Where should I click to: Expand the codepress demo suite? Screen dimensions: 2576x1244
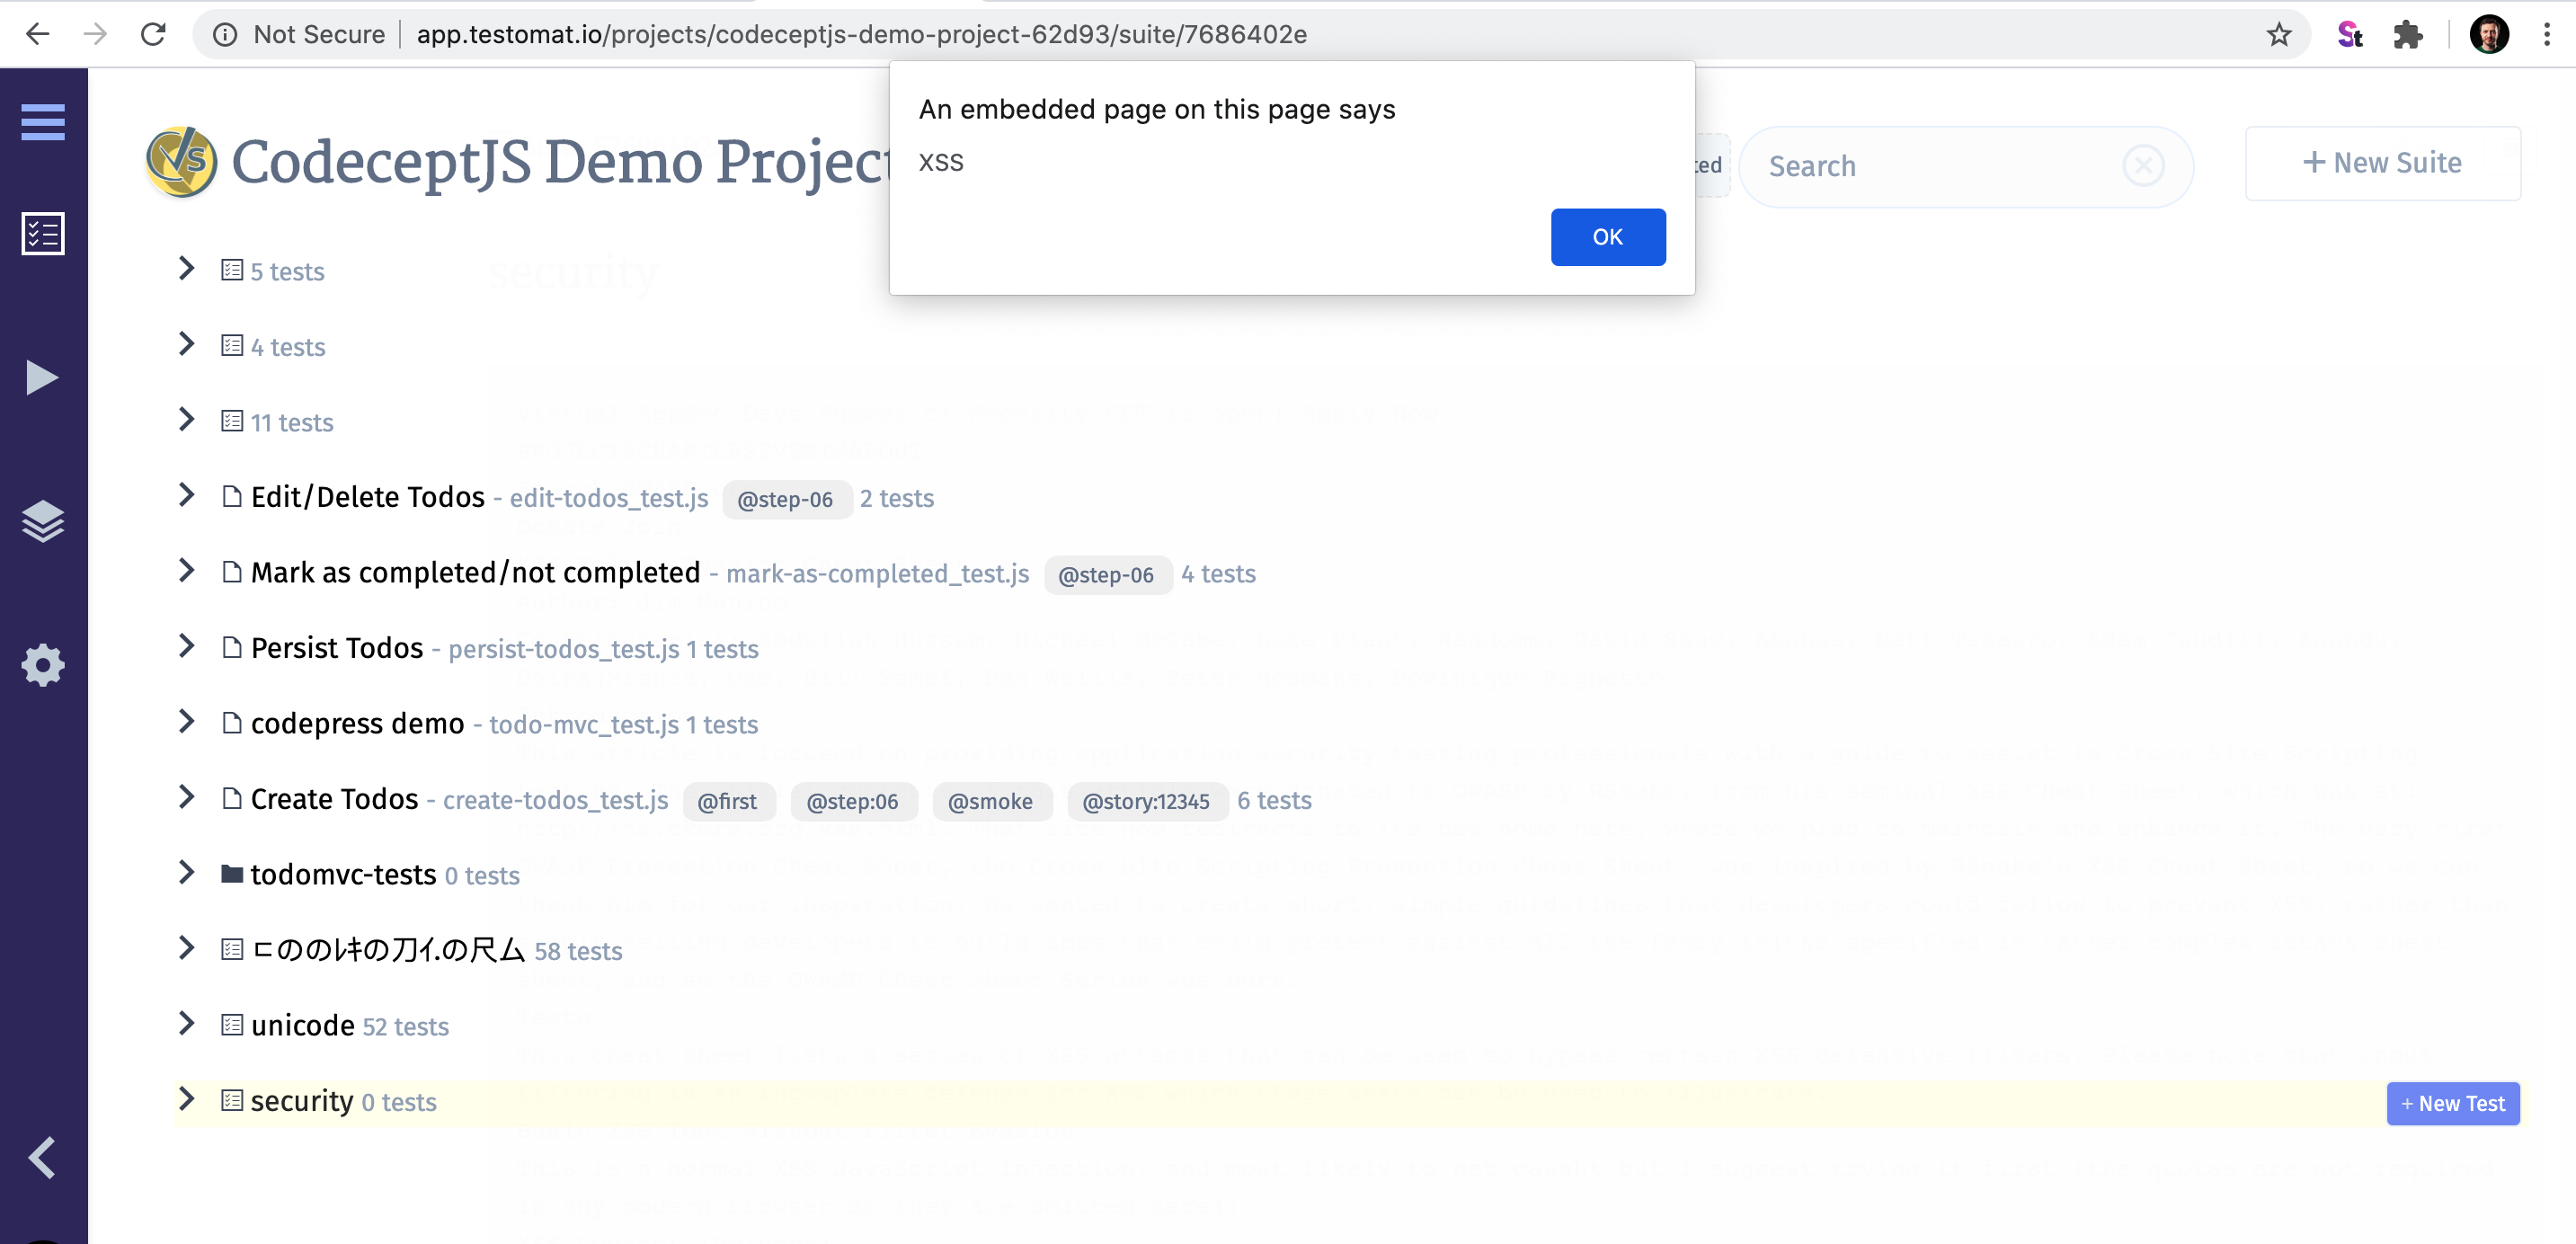tap(186, 721)
